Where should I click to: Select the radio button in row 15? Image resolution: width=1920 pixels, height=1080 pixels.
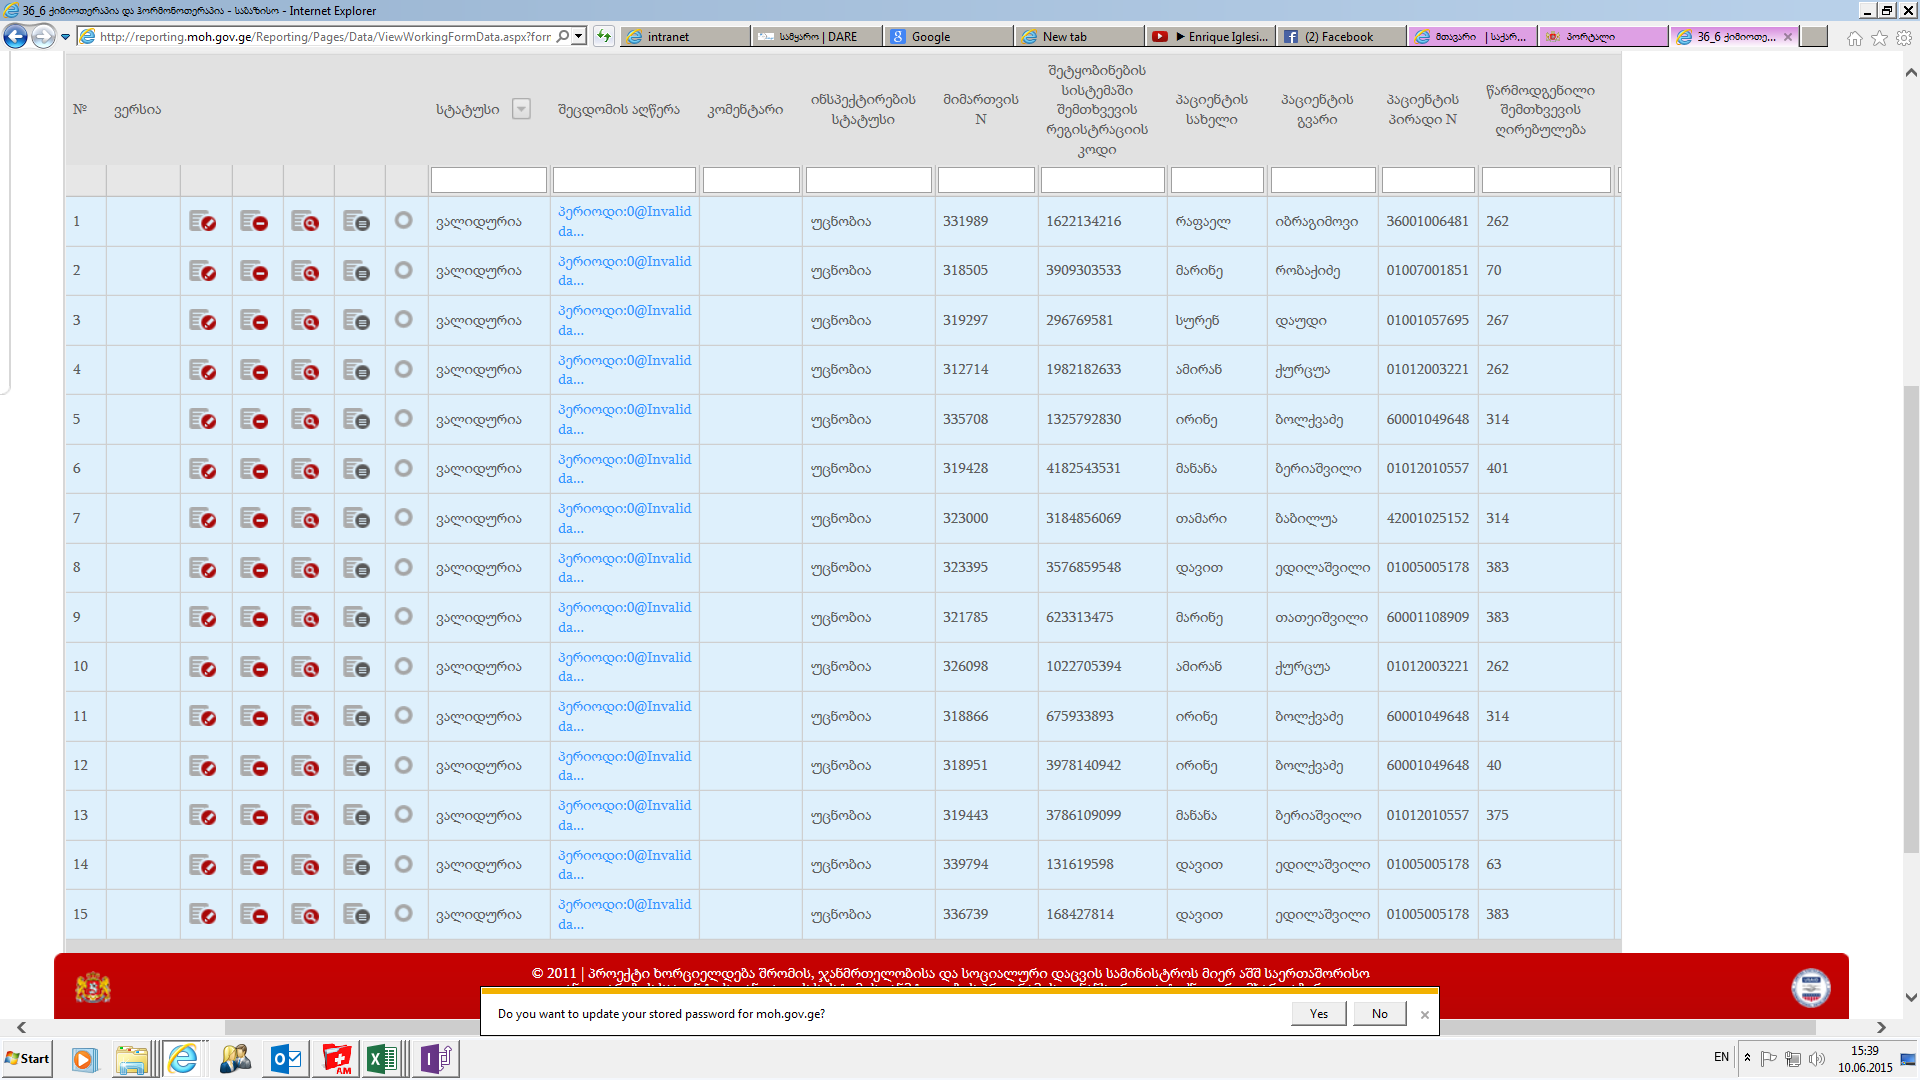click(403, 913)
